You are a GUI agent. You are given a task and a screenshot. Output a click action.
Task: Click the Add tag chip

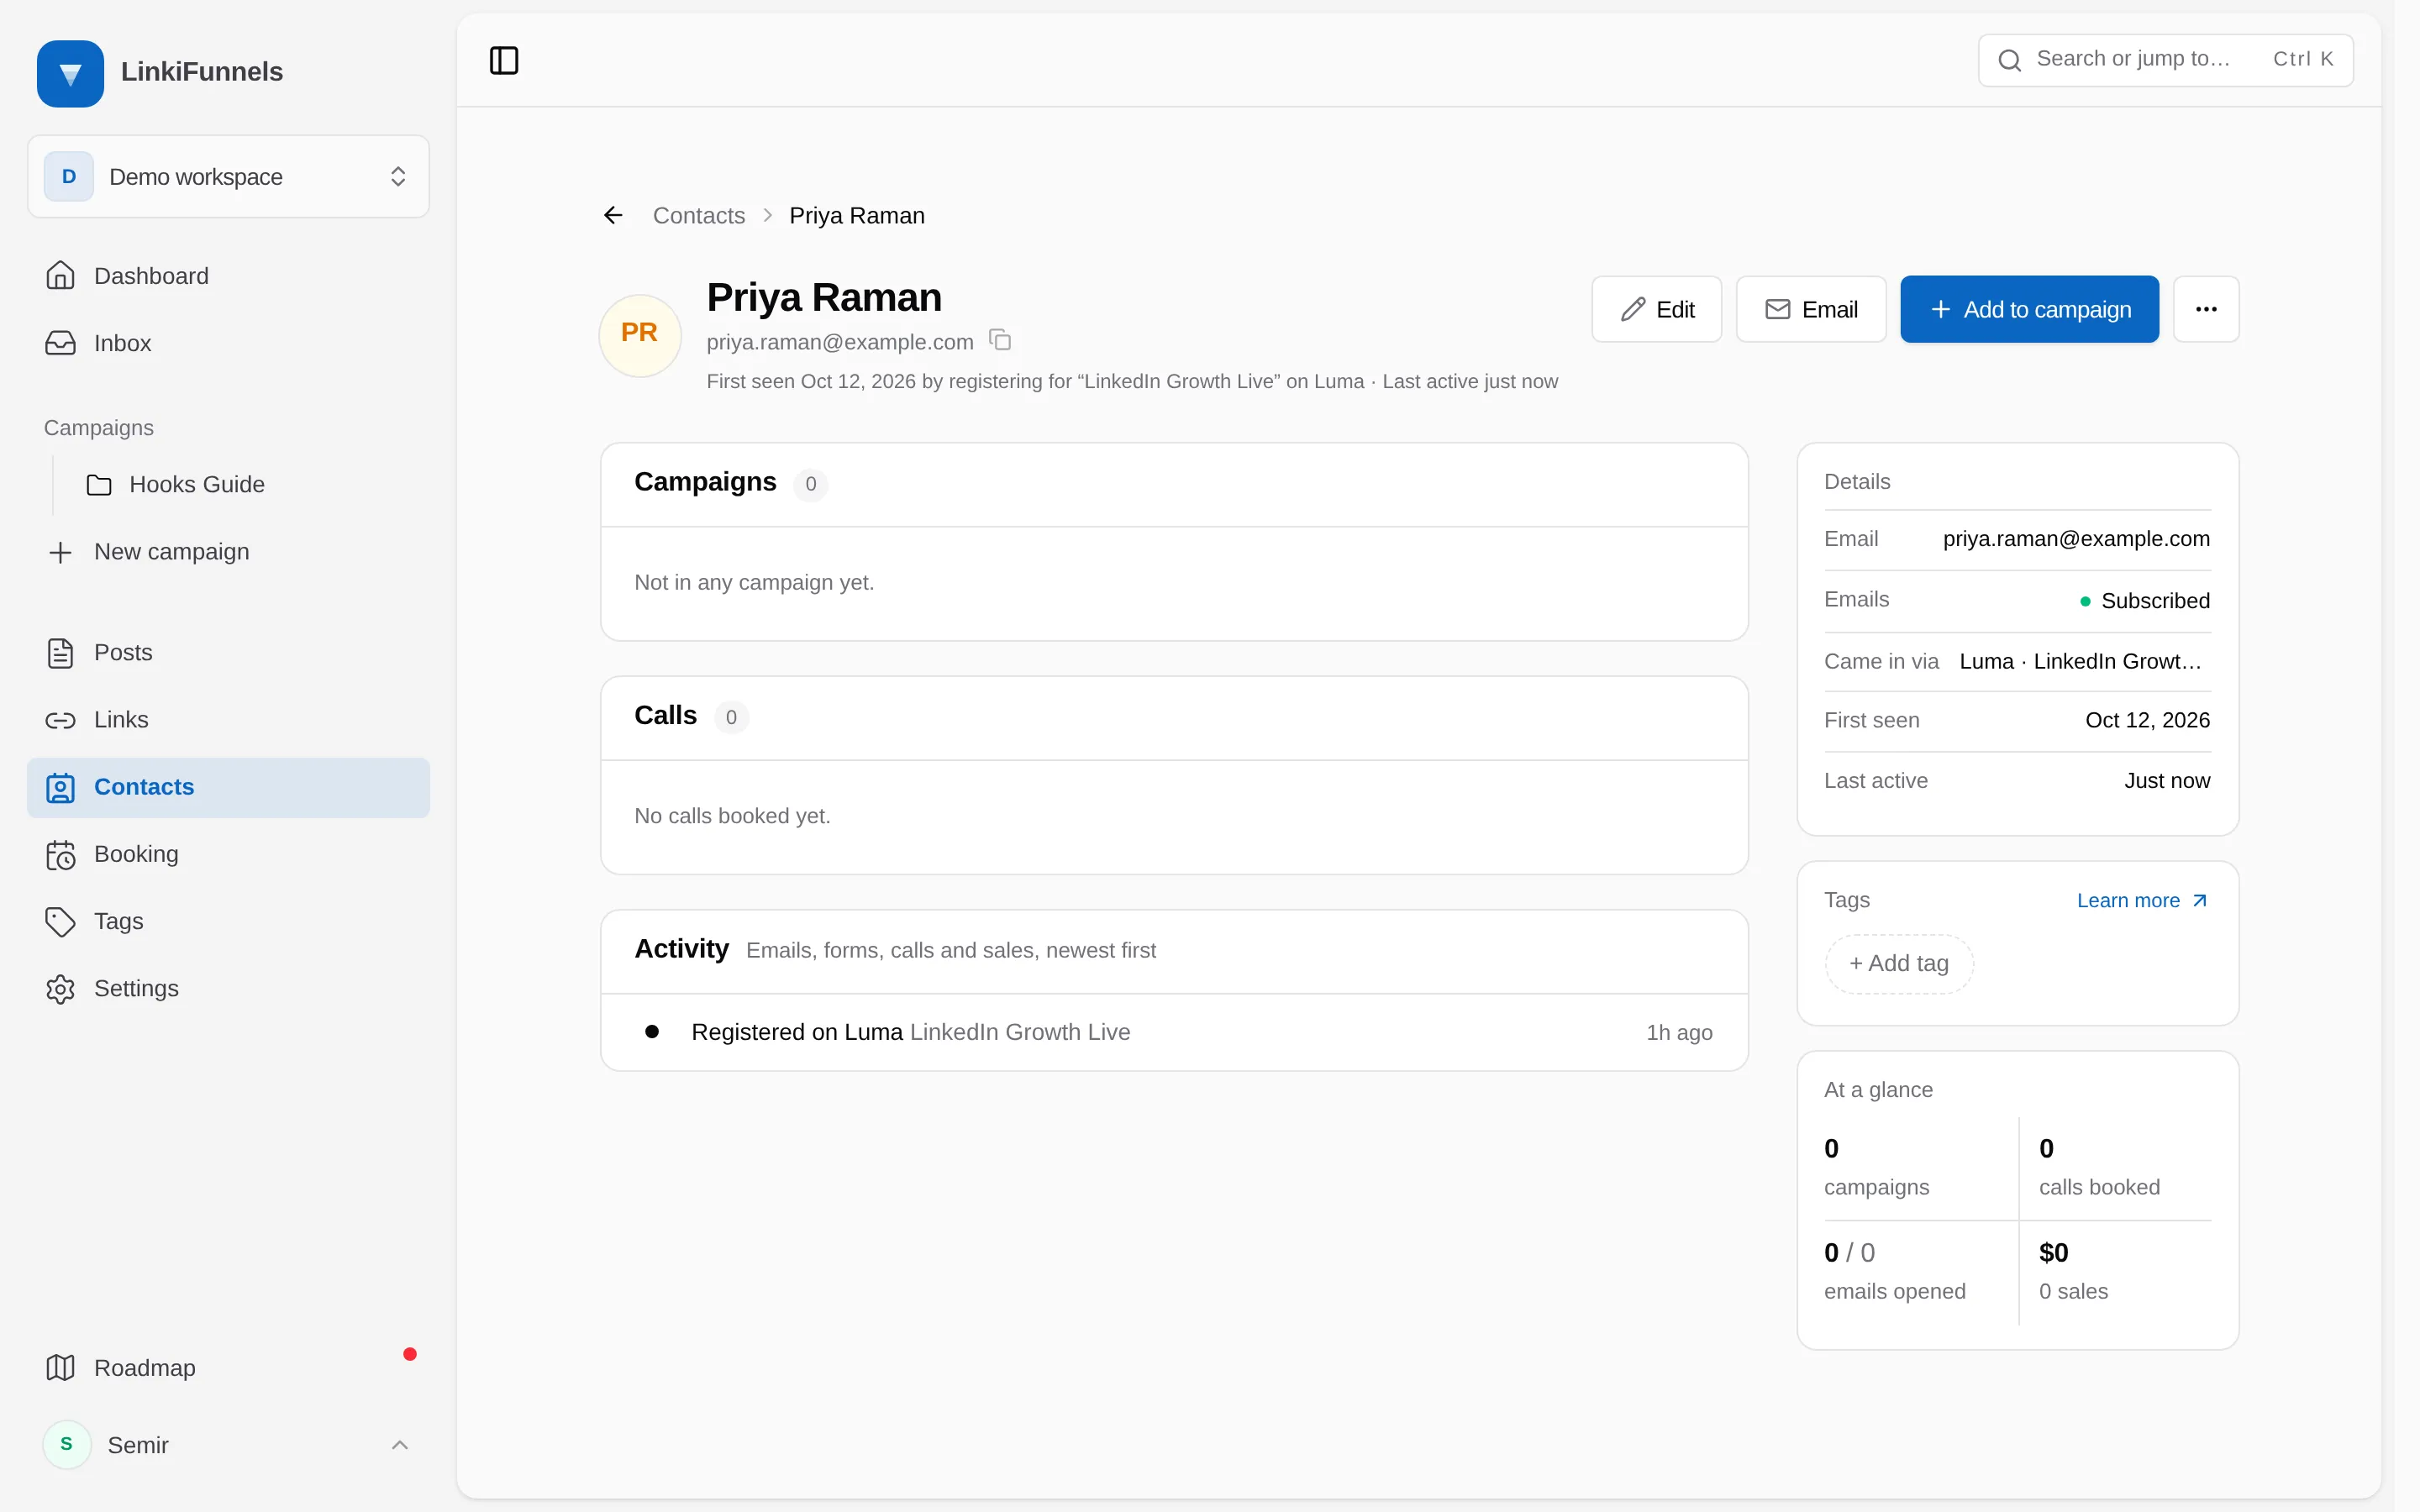pyautogui.click(x=1899, y=963)
